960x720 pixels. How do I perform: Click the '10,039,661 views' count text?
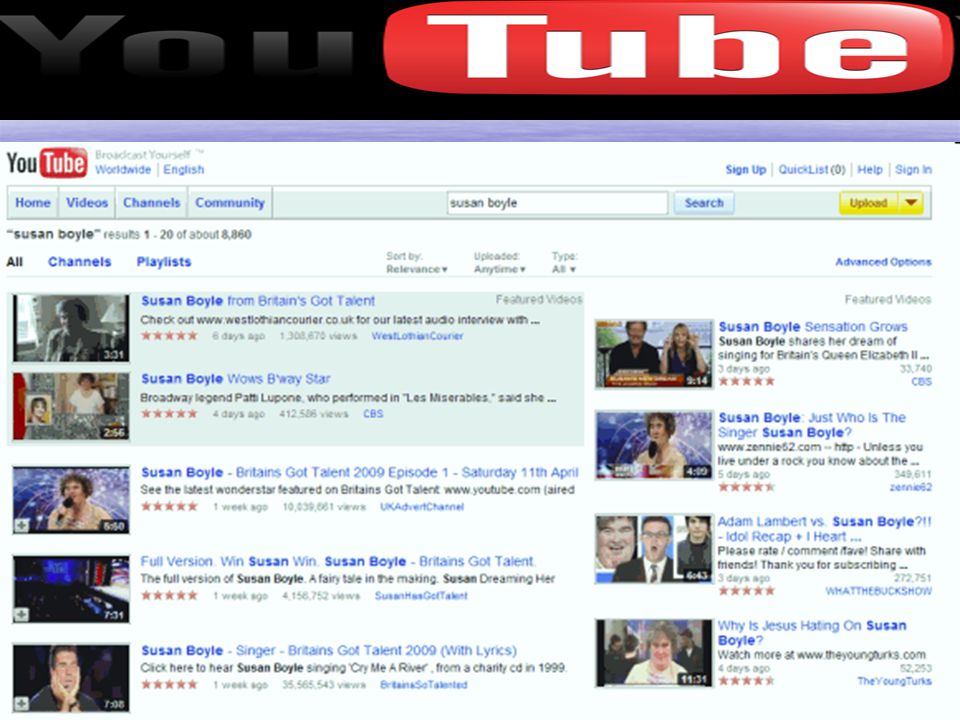(x=324, y=507)
